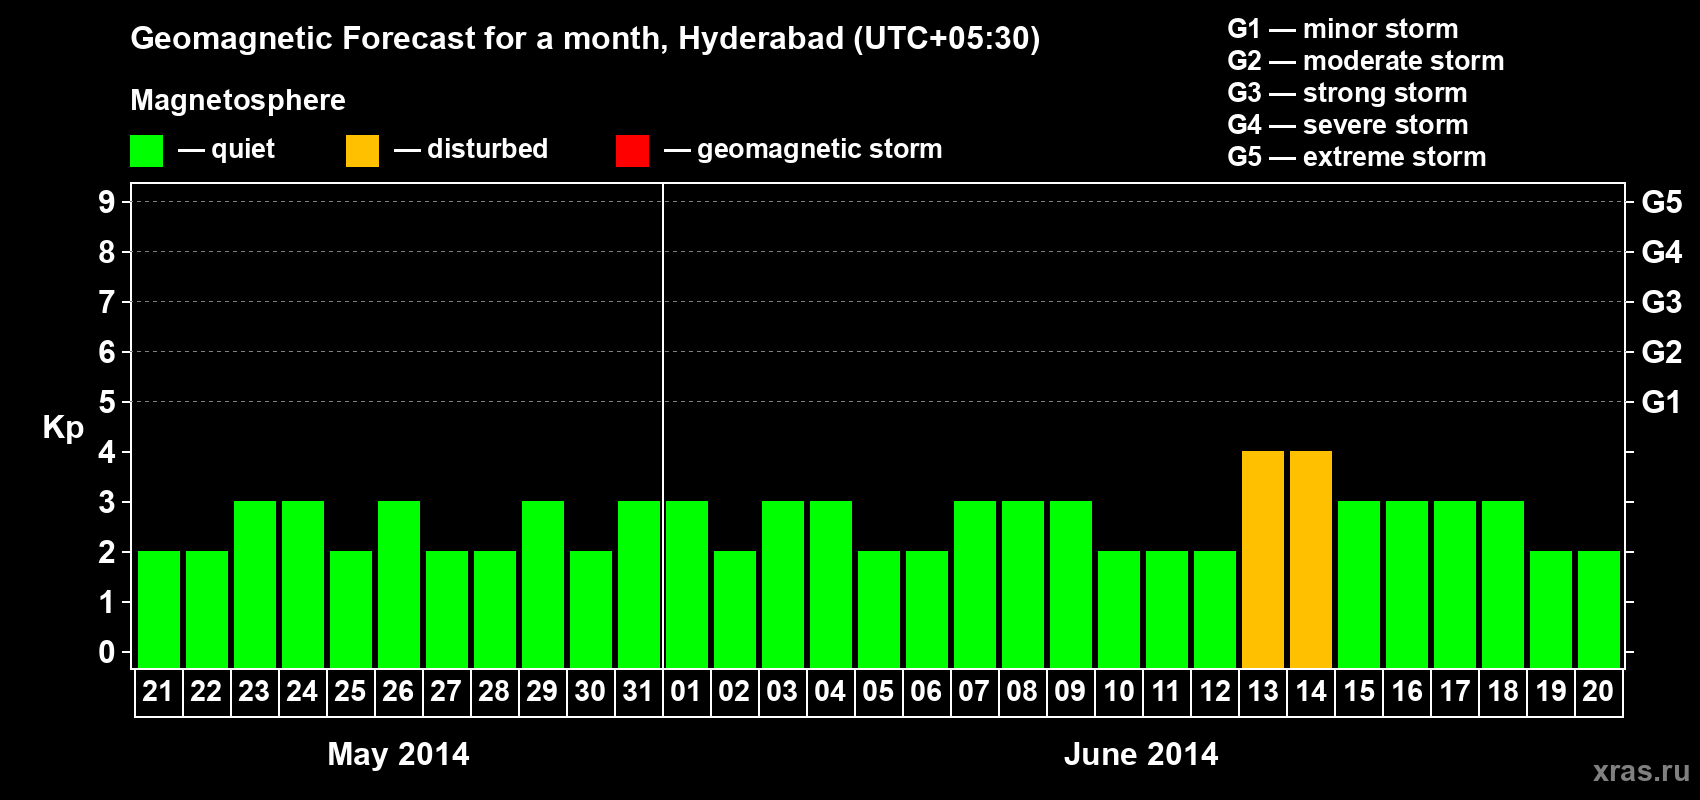Click 'G4 — severe storm' legend text
This screenshot has height=800, width=1700.
(x=1348, y=125)
